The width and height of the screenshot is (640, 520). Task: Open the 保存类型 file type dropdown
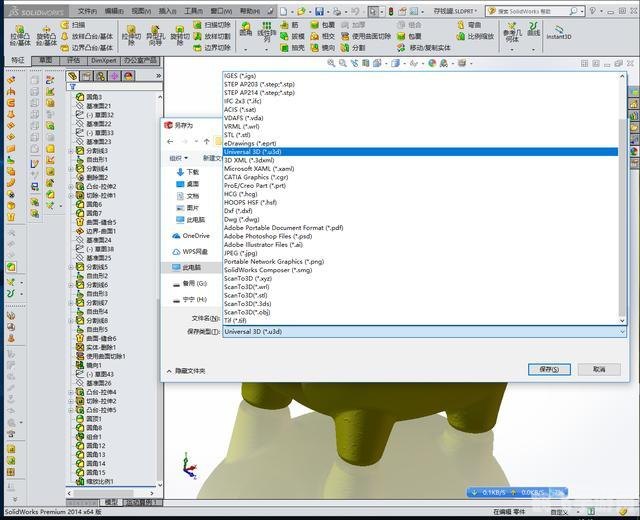click(x=424, y=331)
